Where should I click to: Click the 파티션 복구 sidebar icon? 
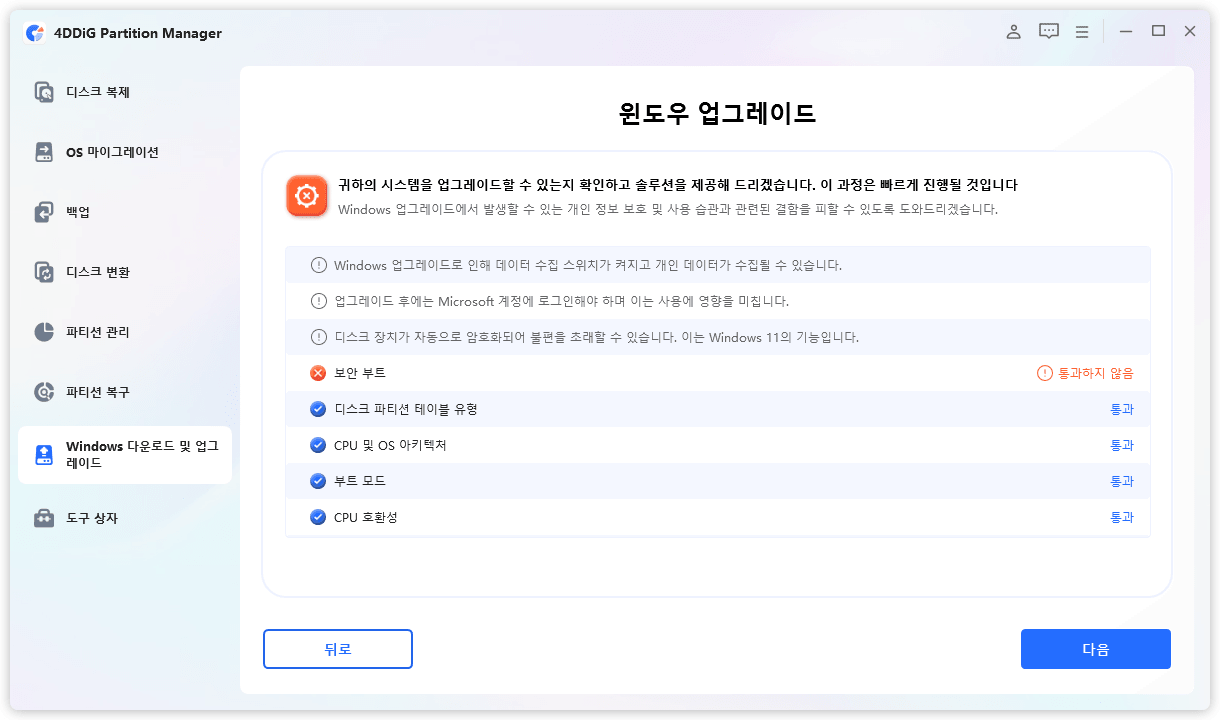[x=44, y=392]
